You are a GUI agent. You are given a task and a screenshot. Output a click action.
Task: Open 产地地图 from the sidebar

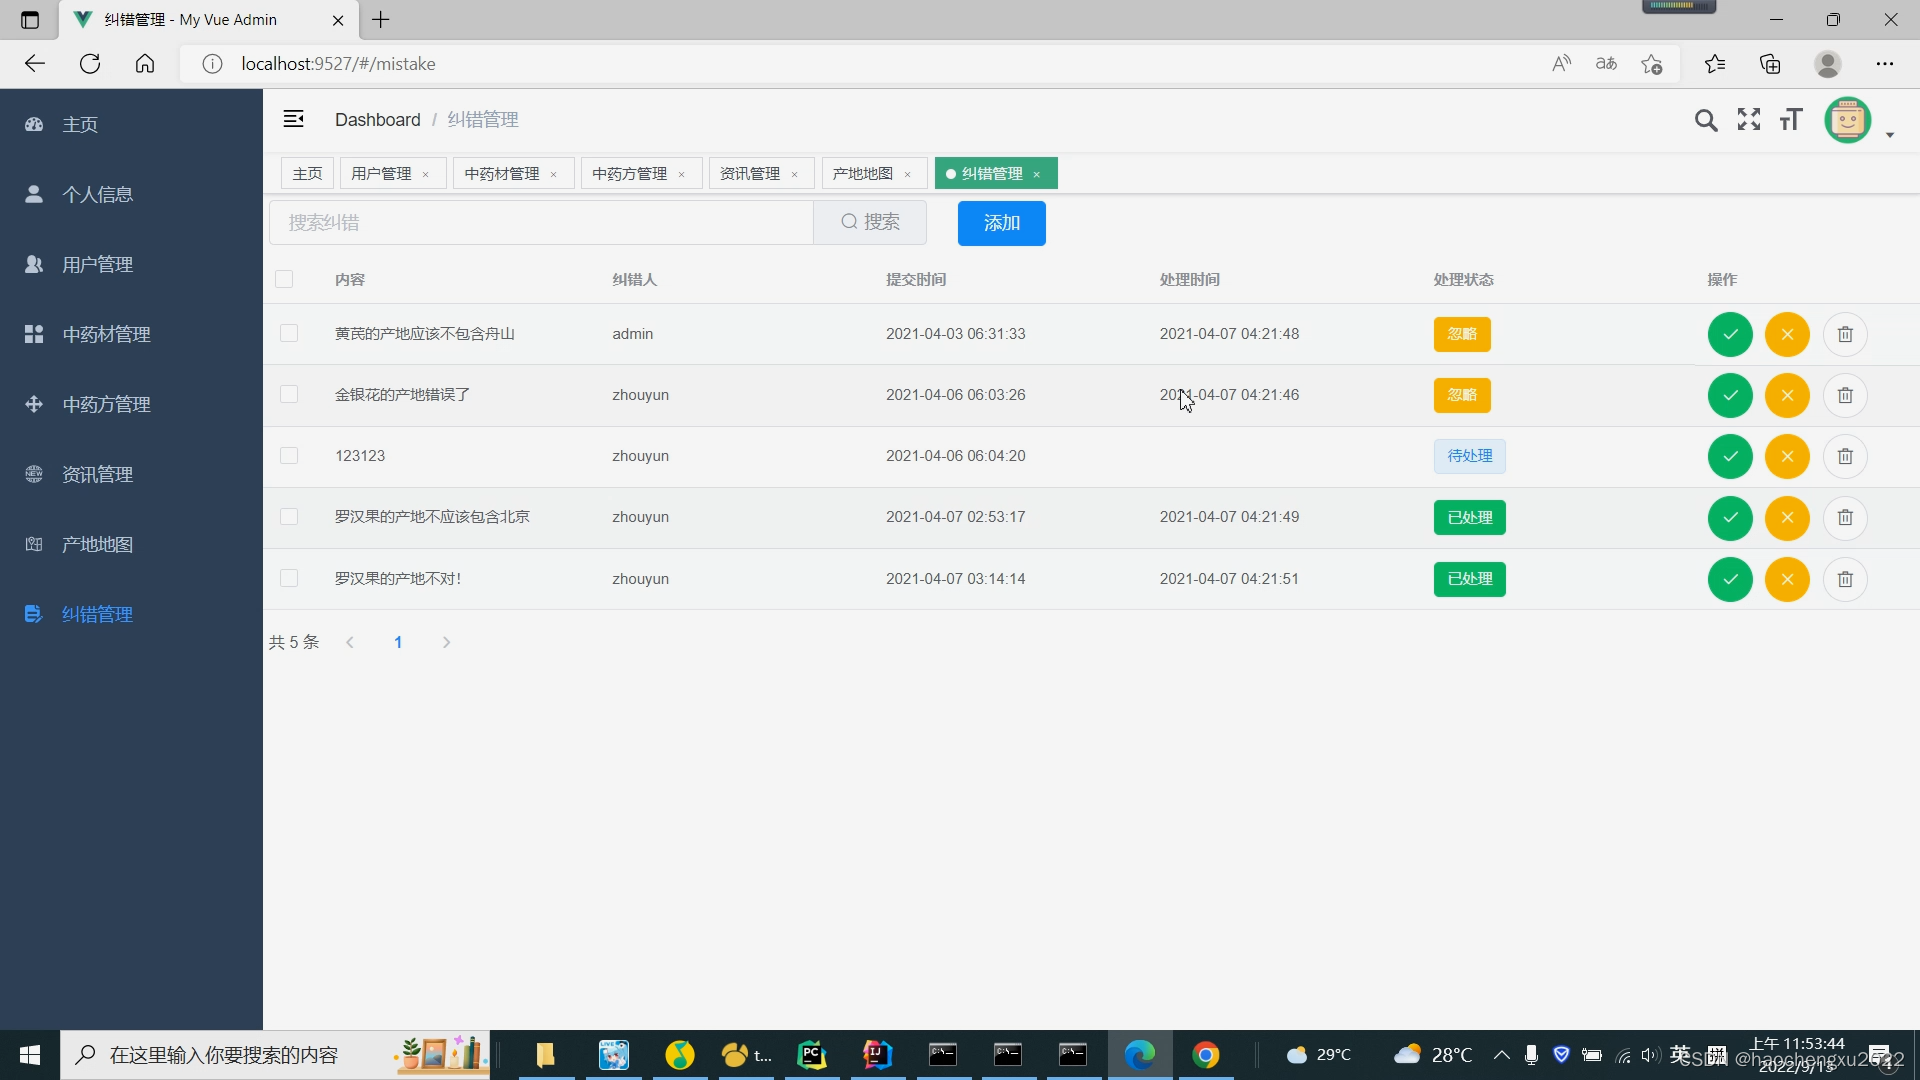tap(97, 544)
